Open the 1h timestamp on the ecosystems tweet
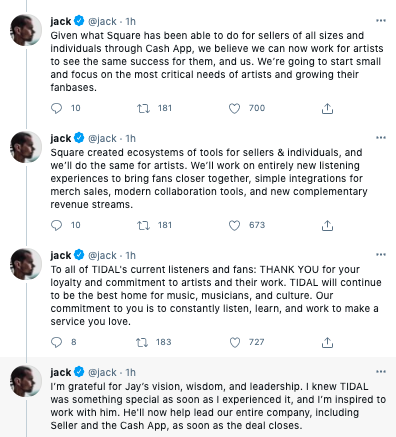The height and width of the screenshot is (437, 396). click(131, 138)
